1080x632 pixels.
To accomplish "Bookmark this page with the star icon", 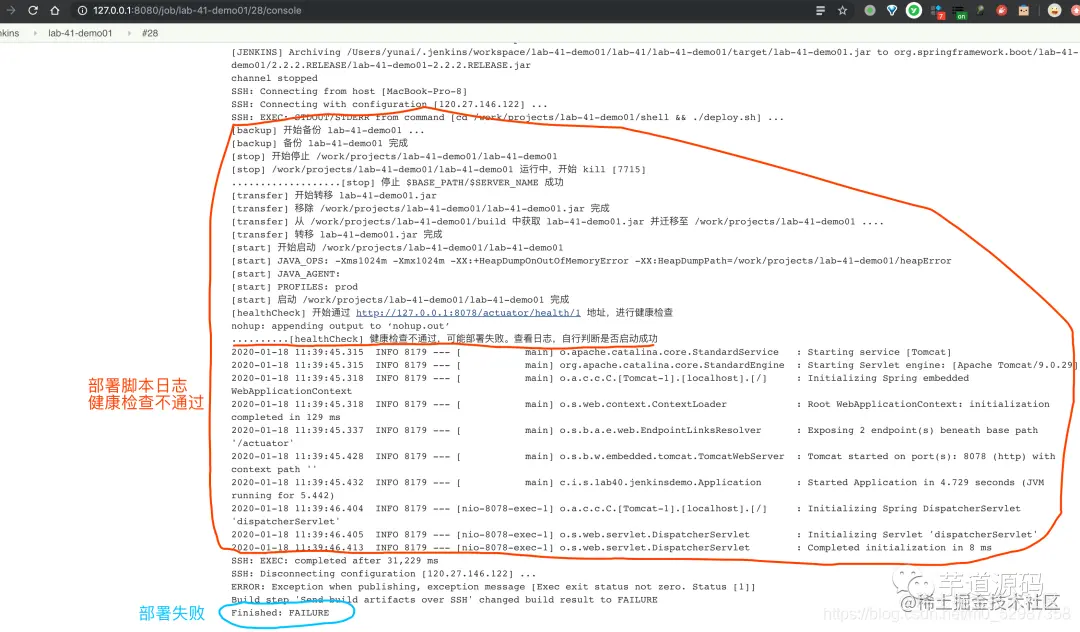I will pyautogui.click(x=842, y=10).
